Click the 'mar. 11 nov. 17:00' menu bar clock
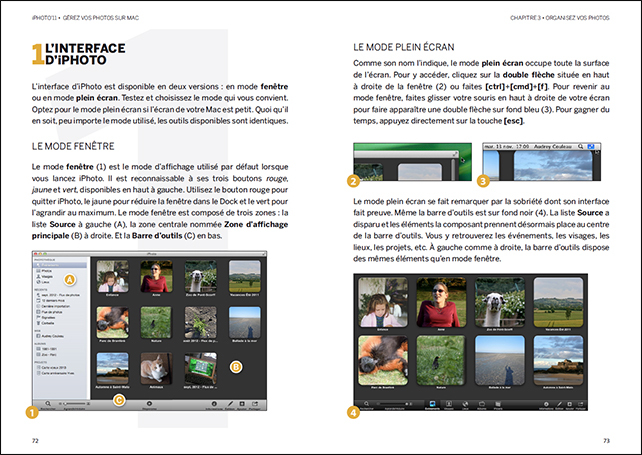Screen dimensions: 642x455 pos(507,146)
